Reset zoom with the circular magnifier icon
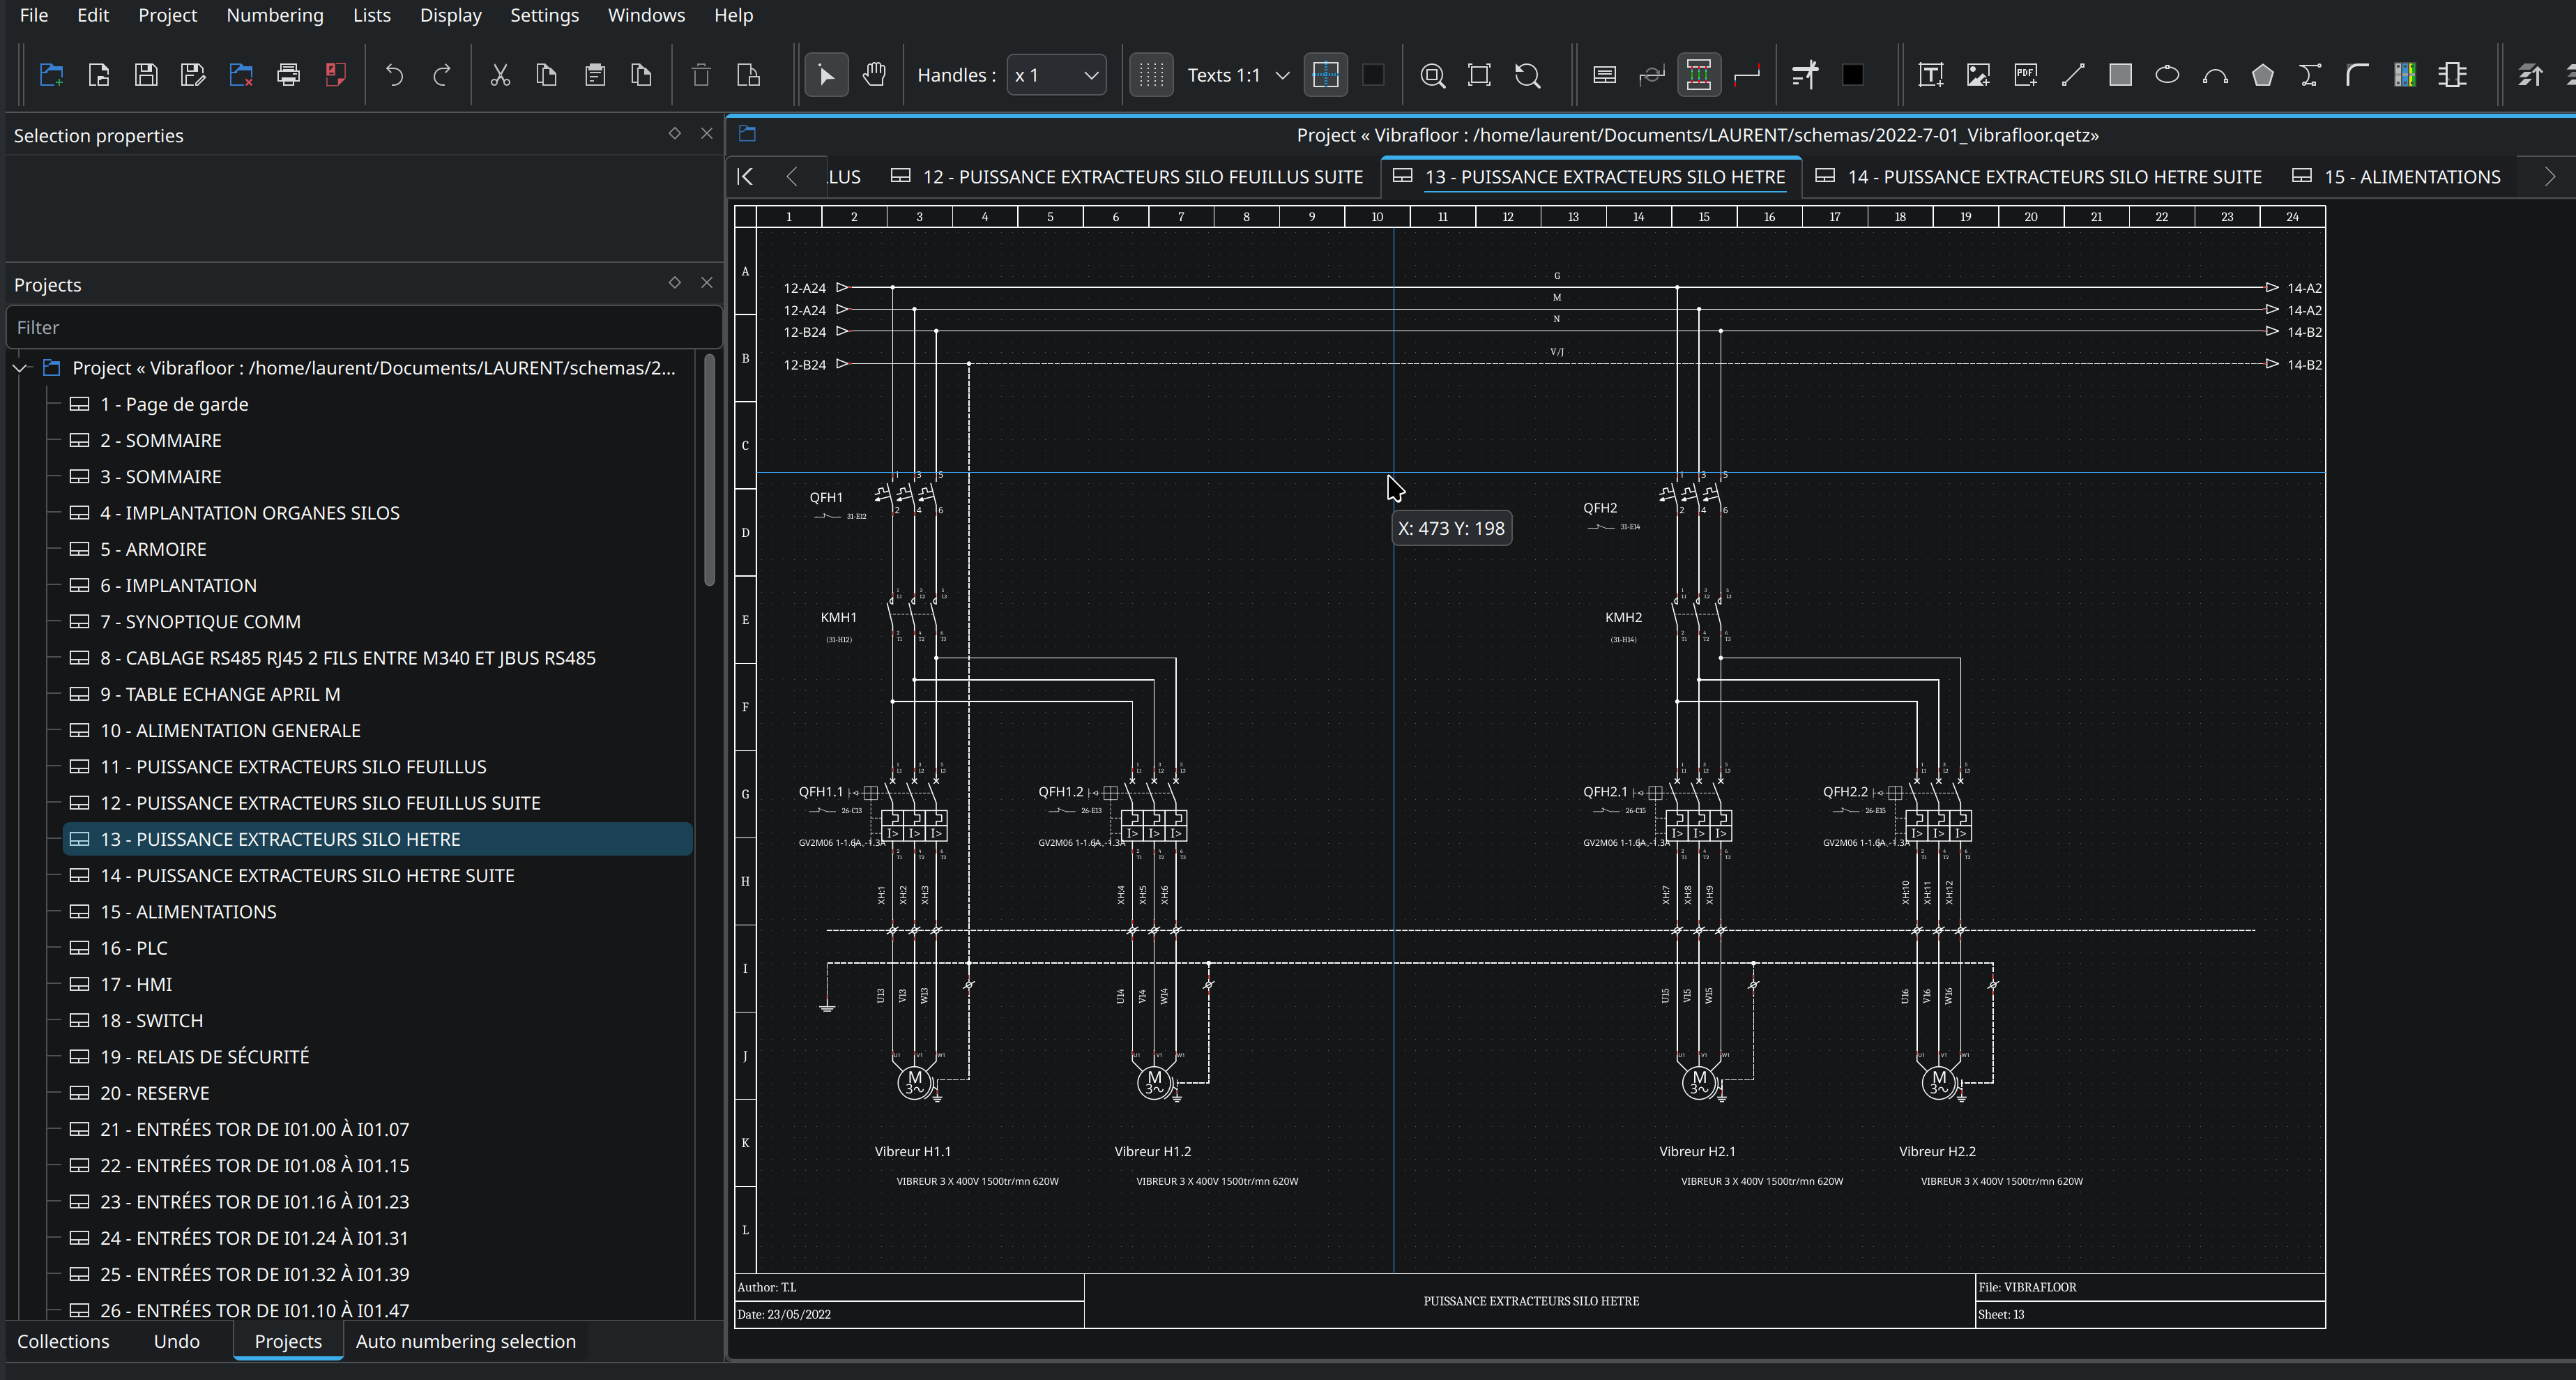The image size is (2576, 1380). [x=1527, y=75]
